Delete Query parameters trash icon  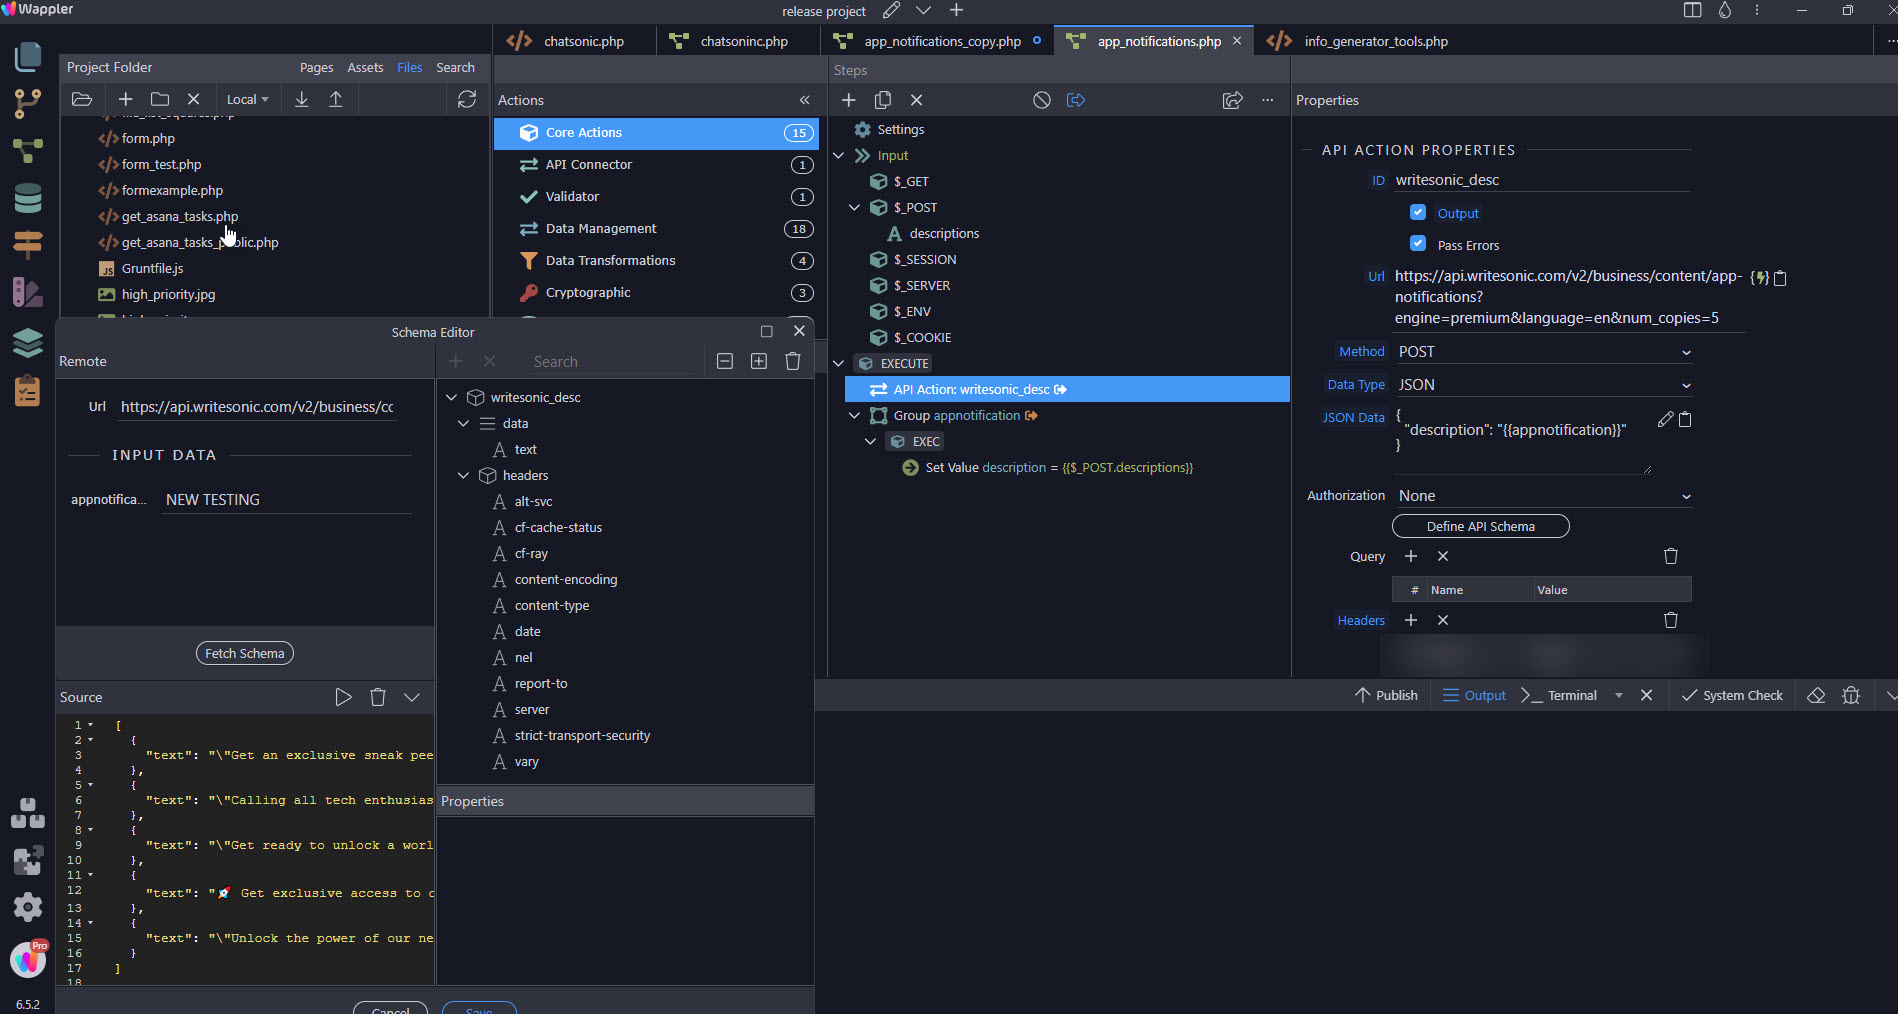1670,556
